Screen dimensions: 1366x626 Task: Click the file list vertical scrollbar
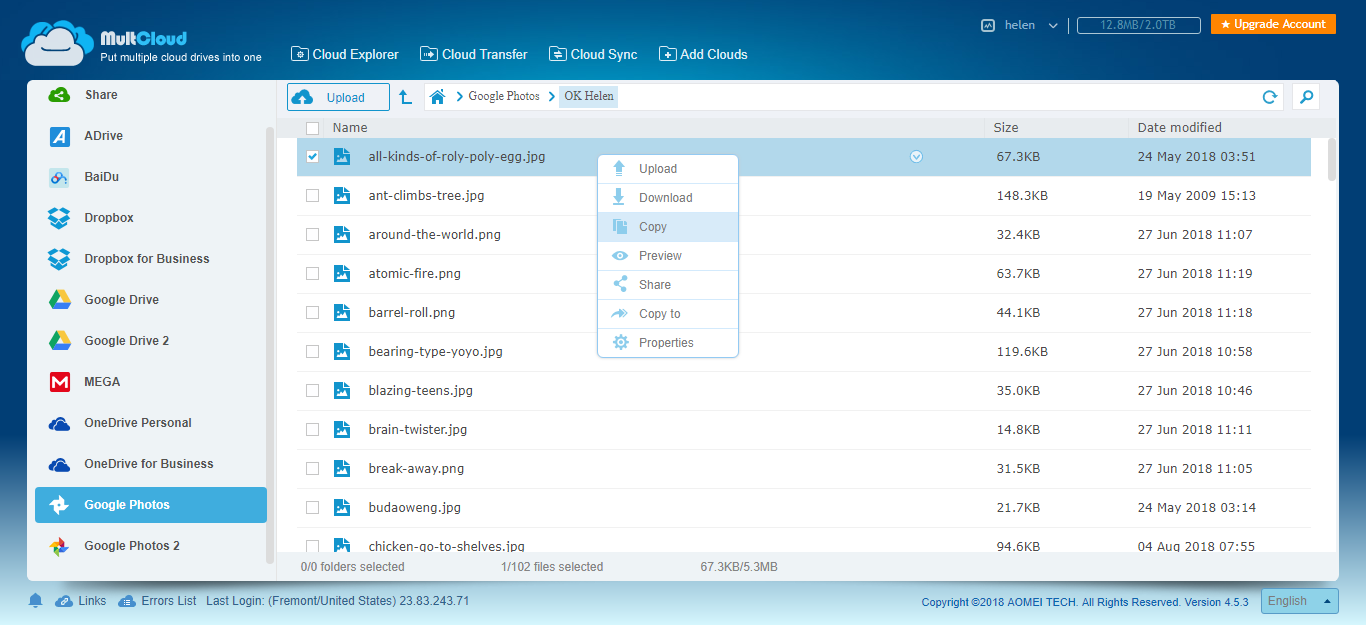tap(1332, 160)
